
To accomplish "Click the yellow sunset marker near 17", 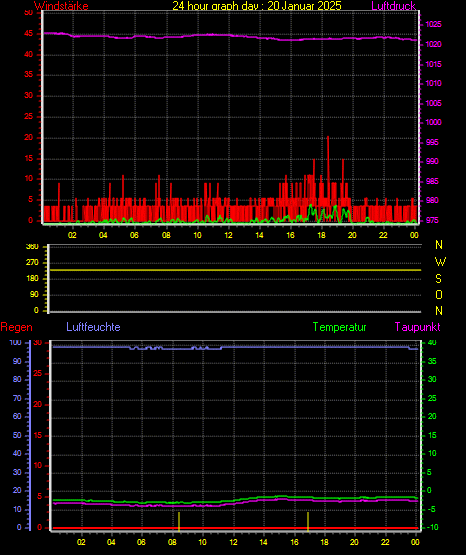I will [308, 521].
